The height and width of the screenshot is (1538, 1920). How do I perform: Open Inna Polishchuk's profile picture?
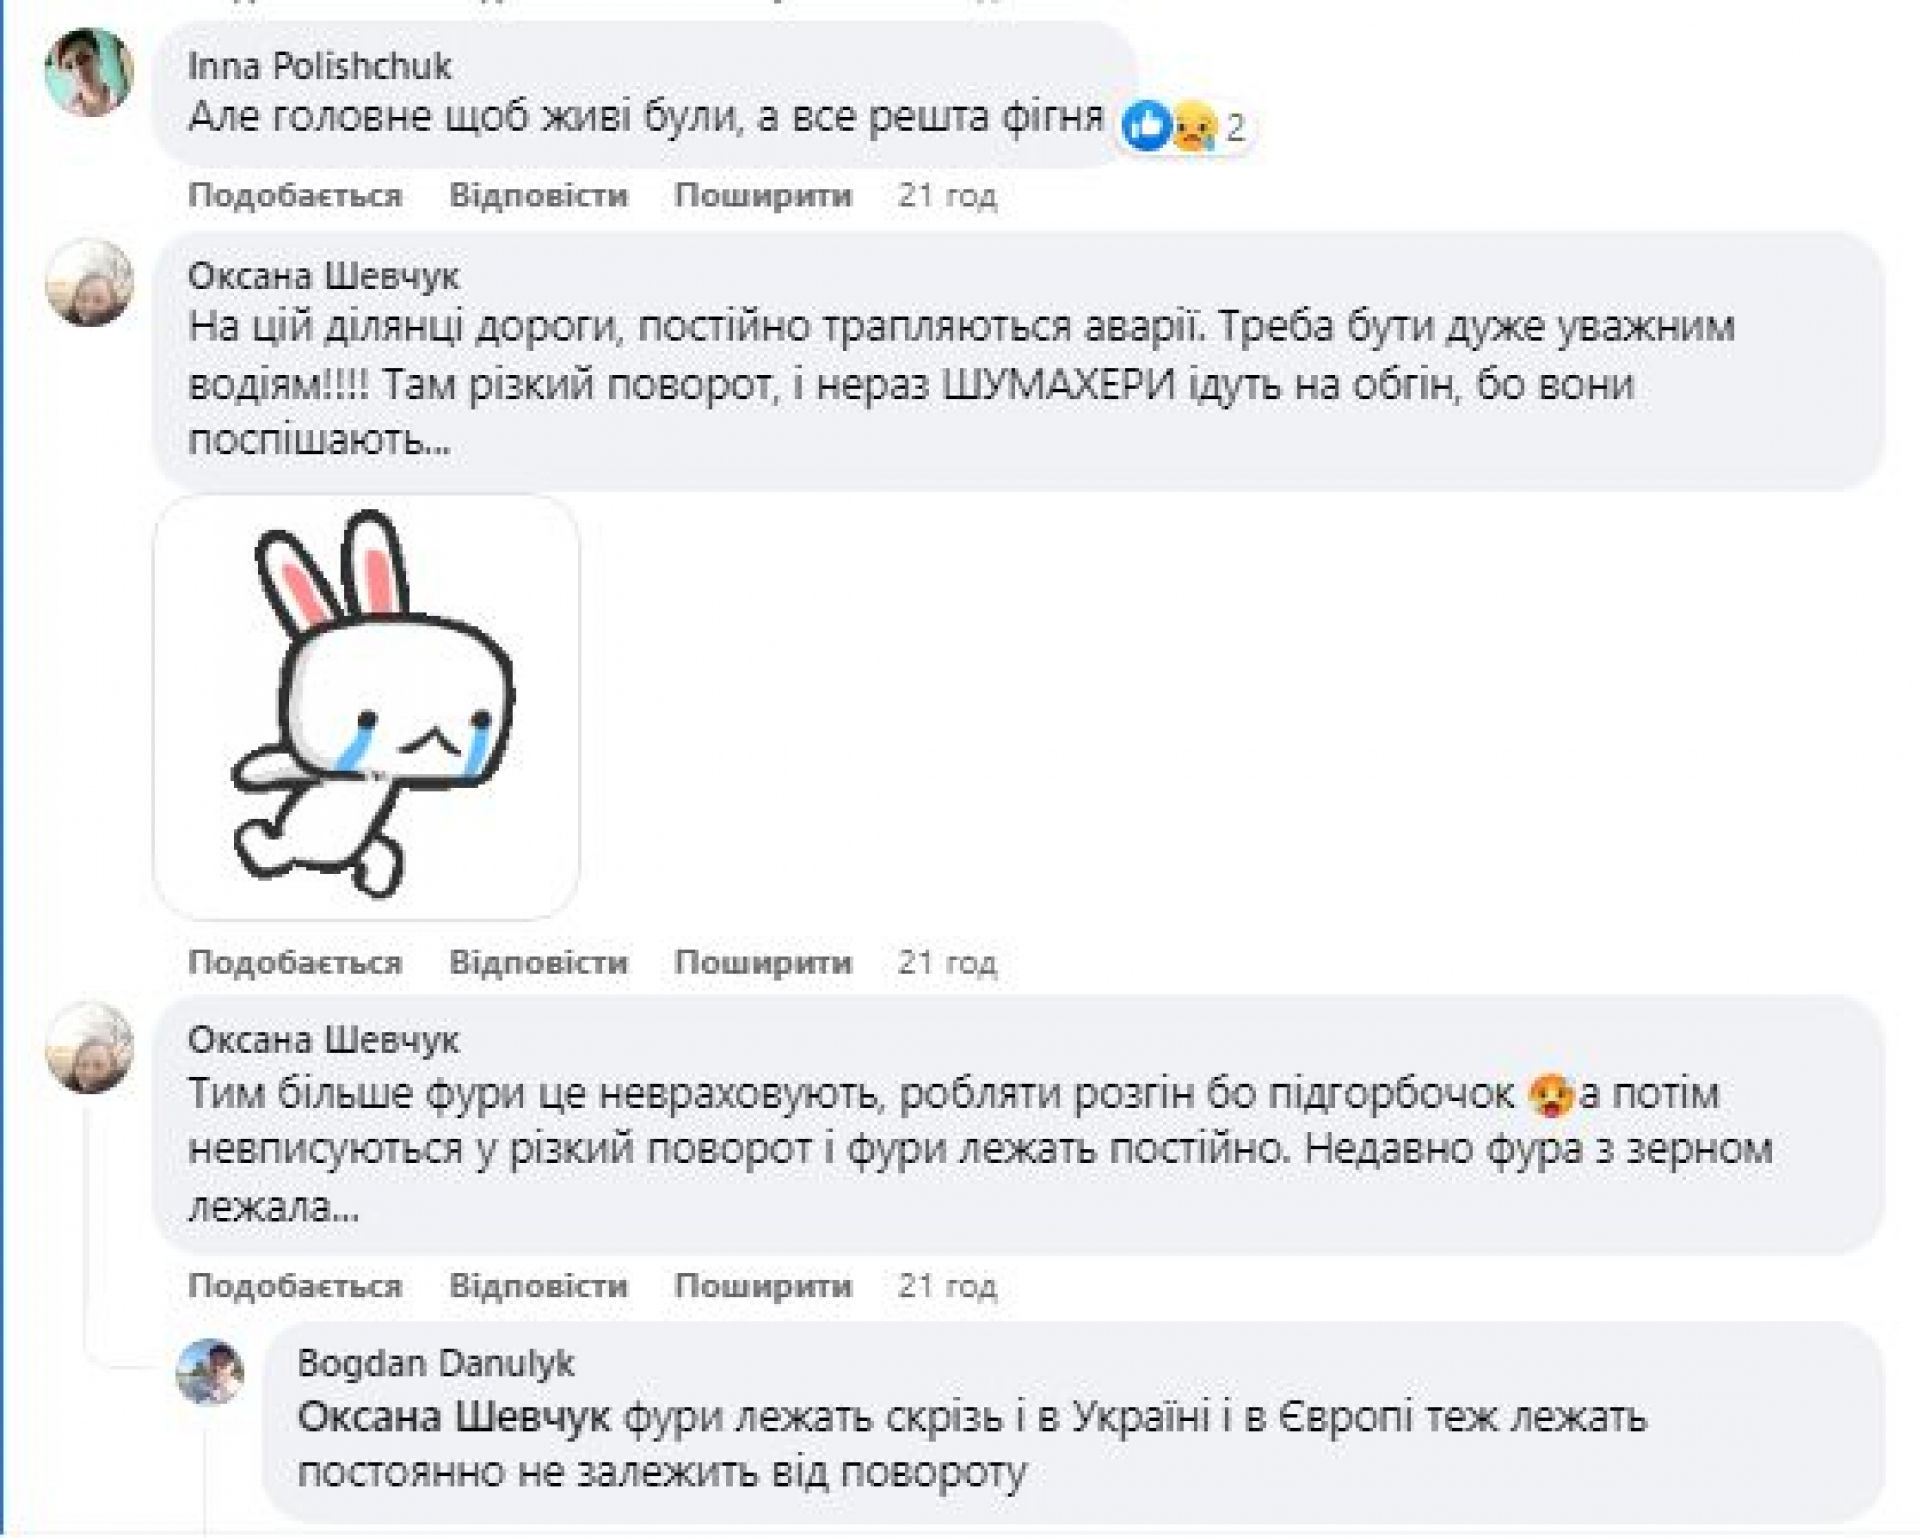click(90, 73)
